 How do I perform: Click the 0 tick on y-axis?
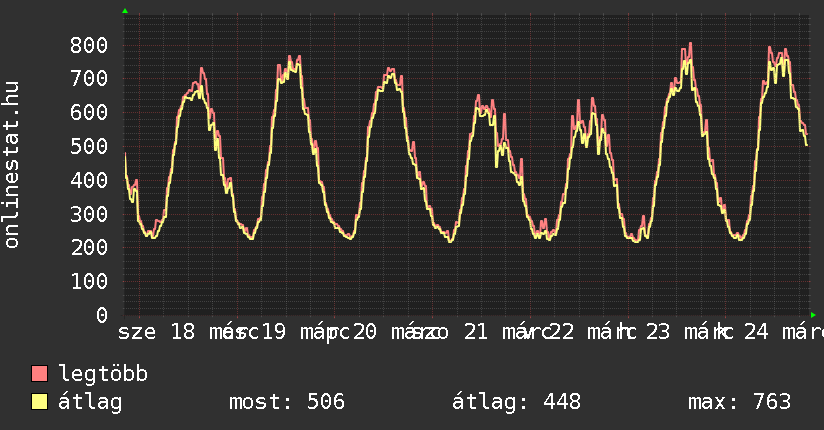(101, 315)
